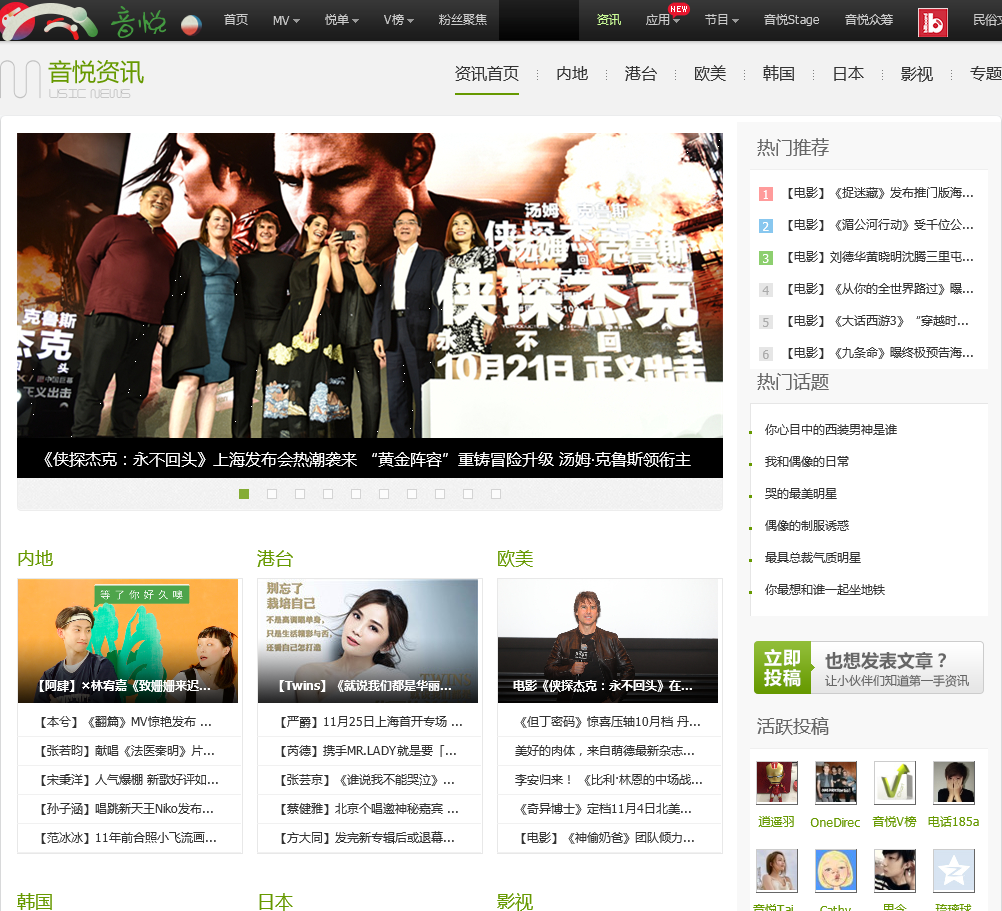Switch to the 影视 news tab

pos(917,74)
